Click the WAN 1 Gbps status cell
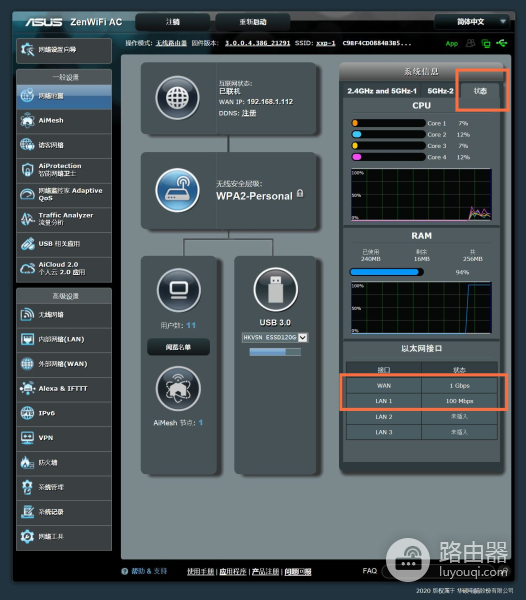 click(x=459, y=386)
